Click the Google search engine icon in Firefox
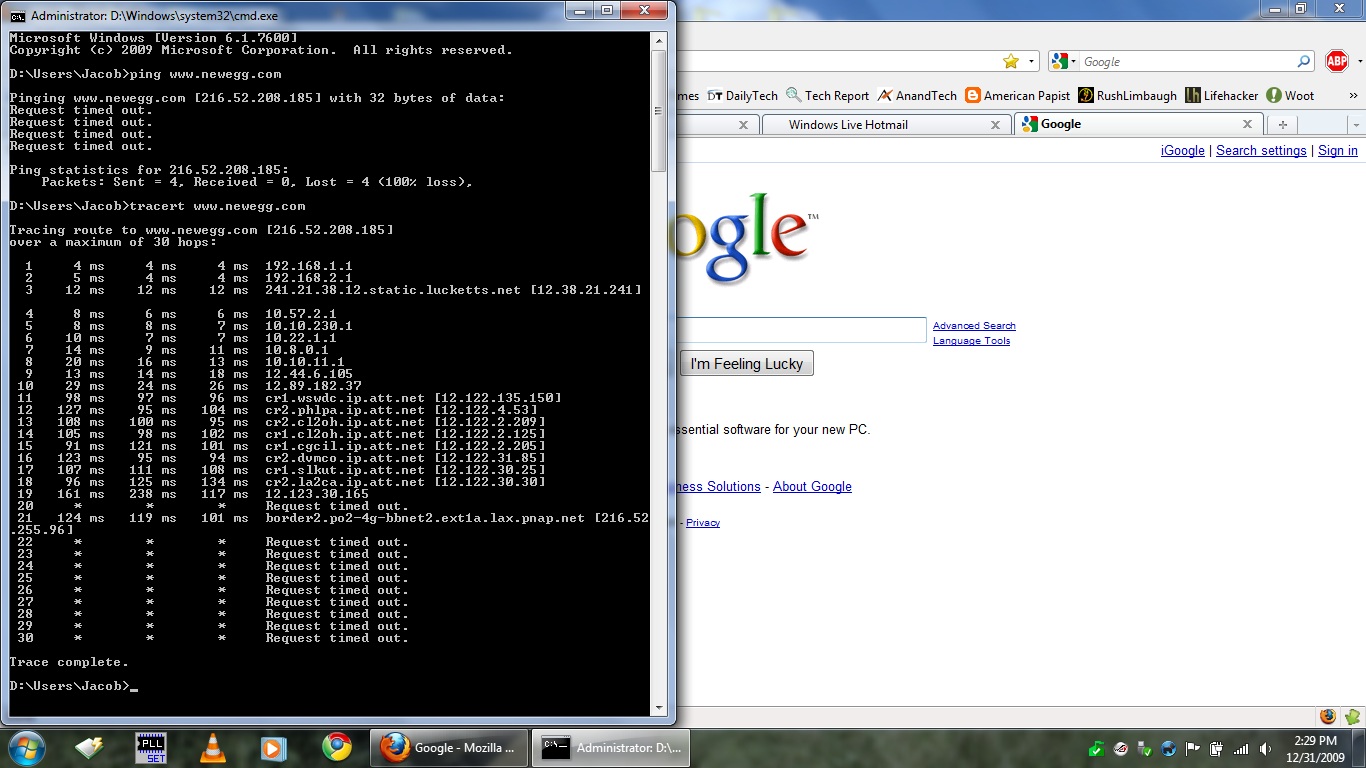 point(1060,62)
